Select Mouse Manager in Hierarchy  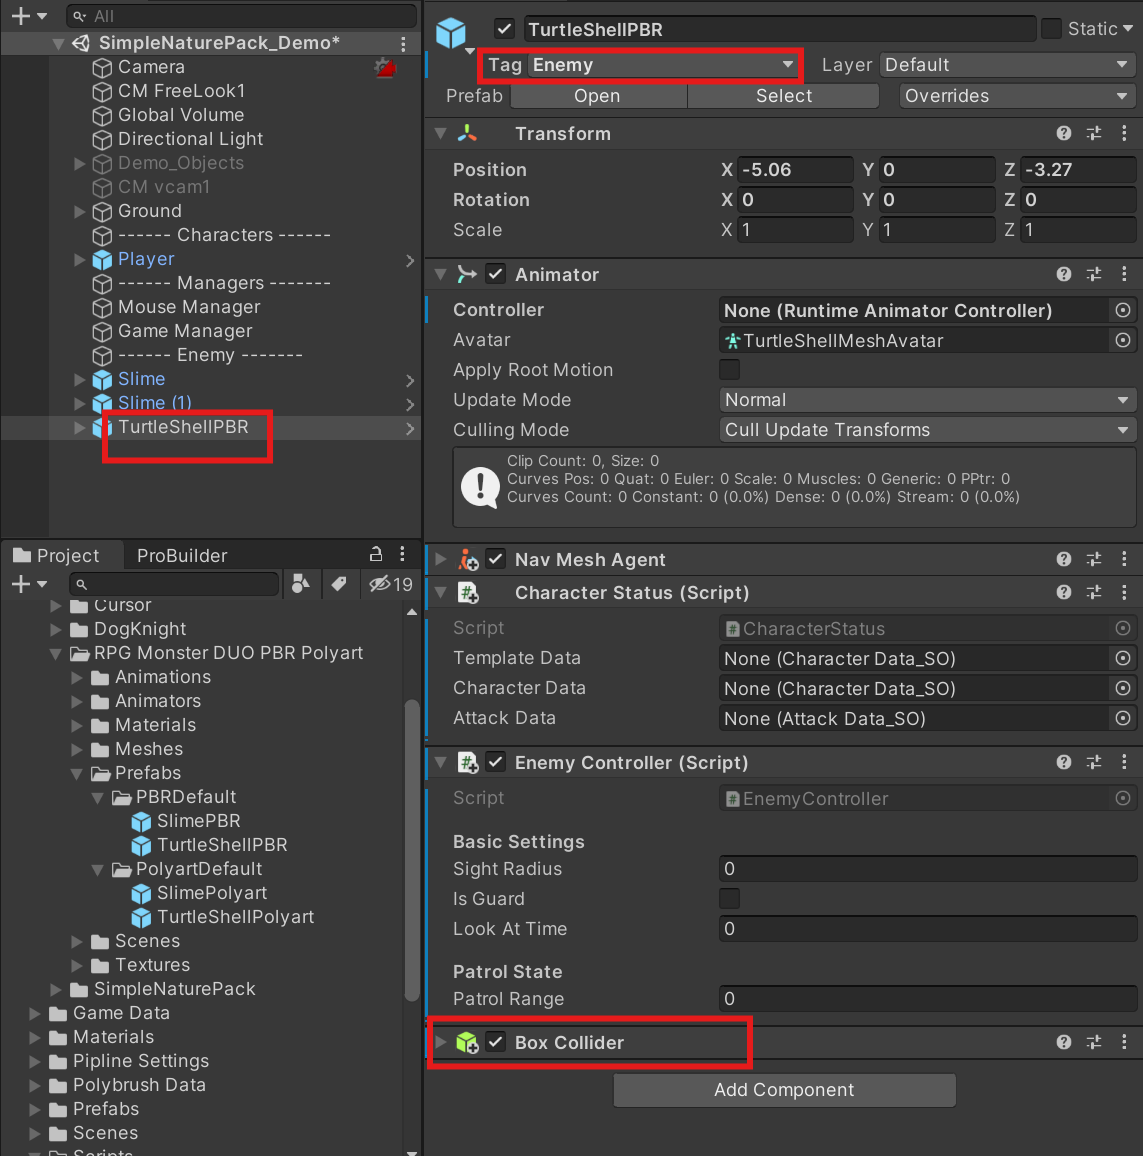(x=189, y=307)
